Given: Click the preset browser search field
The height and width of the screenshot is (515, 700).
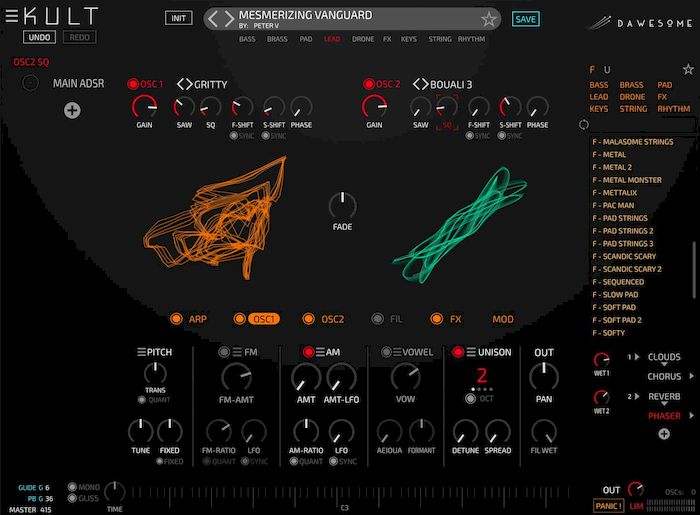Looking at the screenshot, I should click(643, 125).
